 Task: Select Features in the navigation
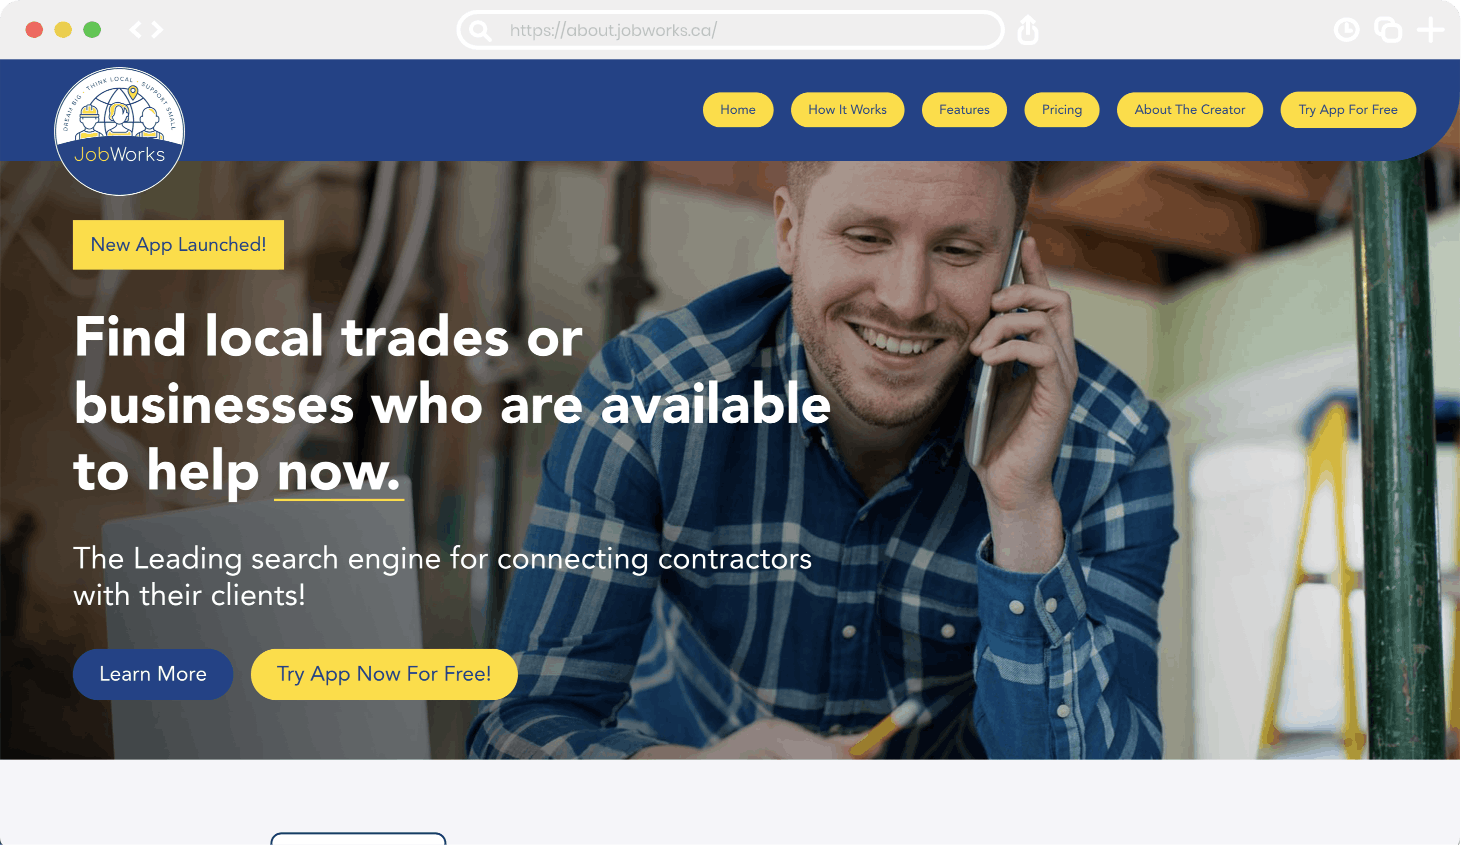point(964,110)
